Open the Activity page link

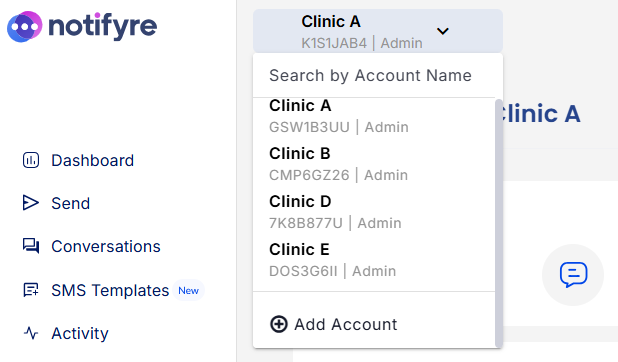[x=80, y=334]
